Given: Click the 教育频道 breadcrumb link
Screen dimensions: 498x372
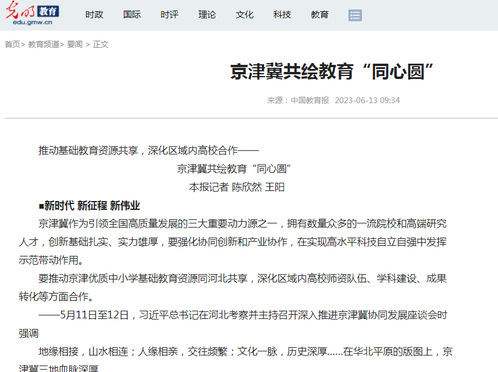Looking at the screenshot, I should [44, 44].
